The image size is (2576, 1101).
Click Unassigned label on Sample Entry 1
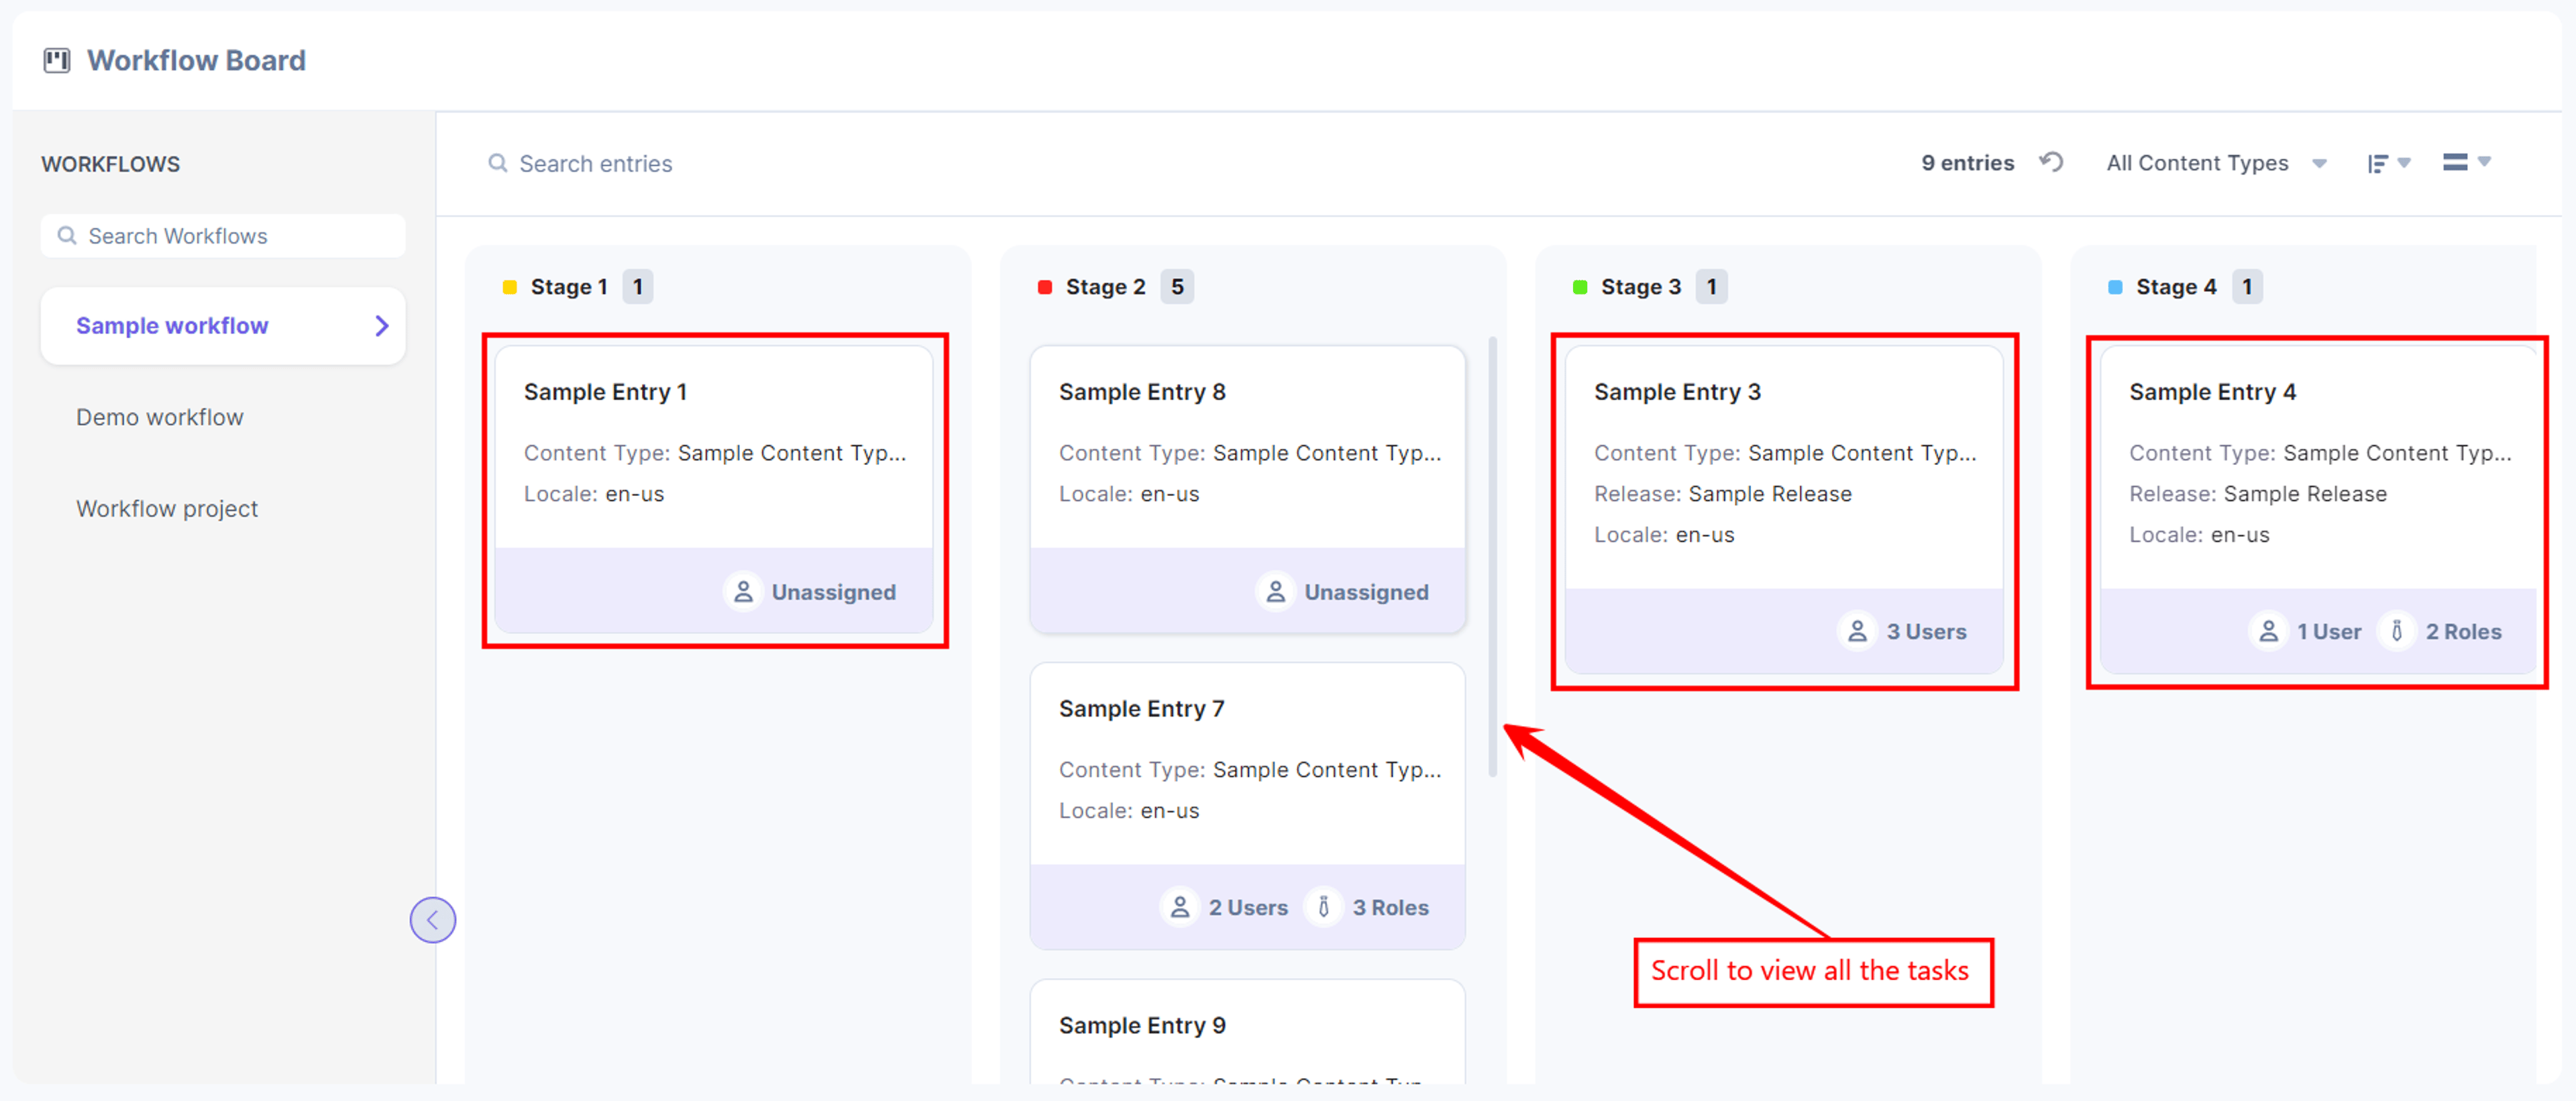point(833,593)
